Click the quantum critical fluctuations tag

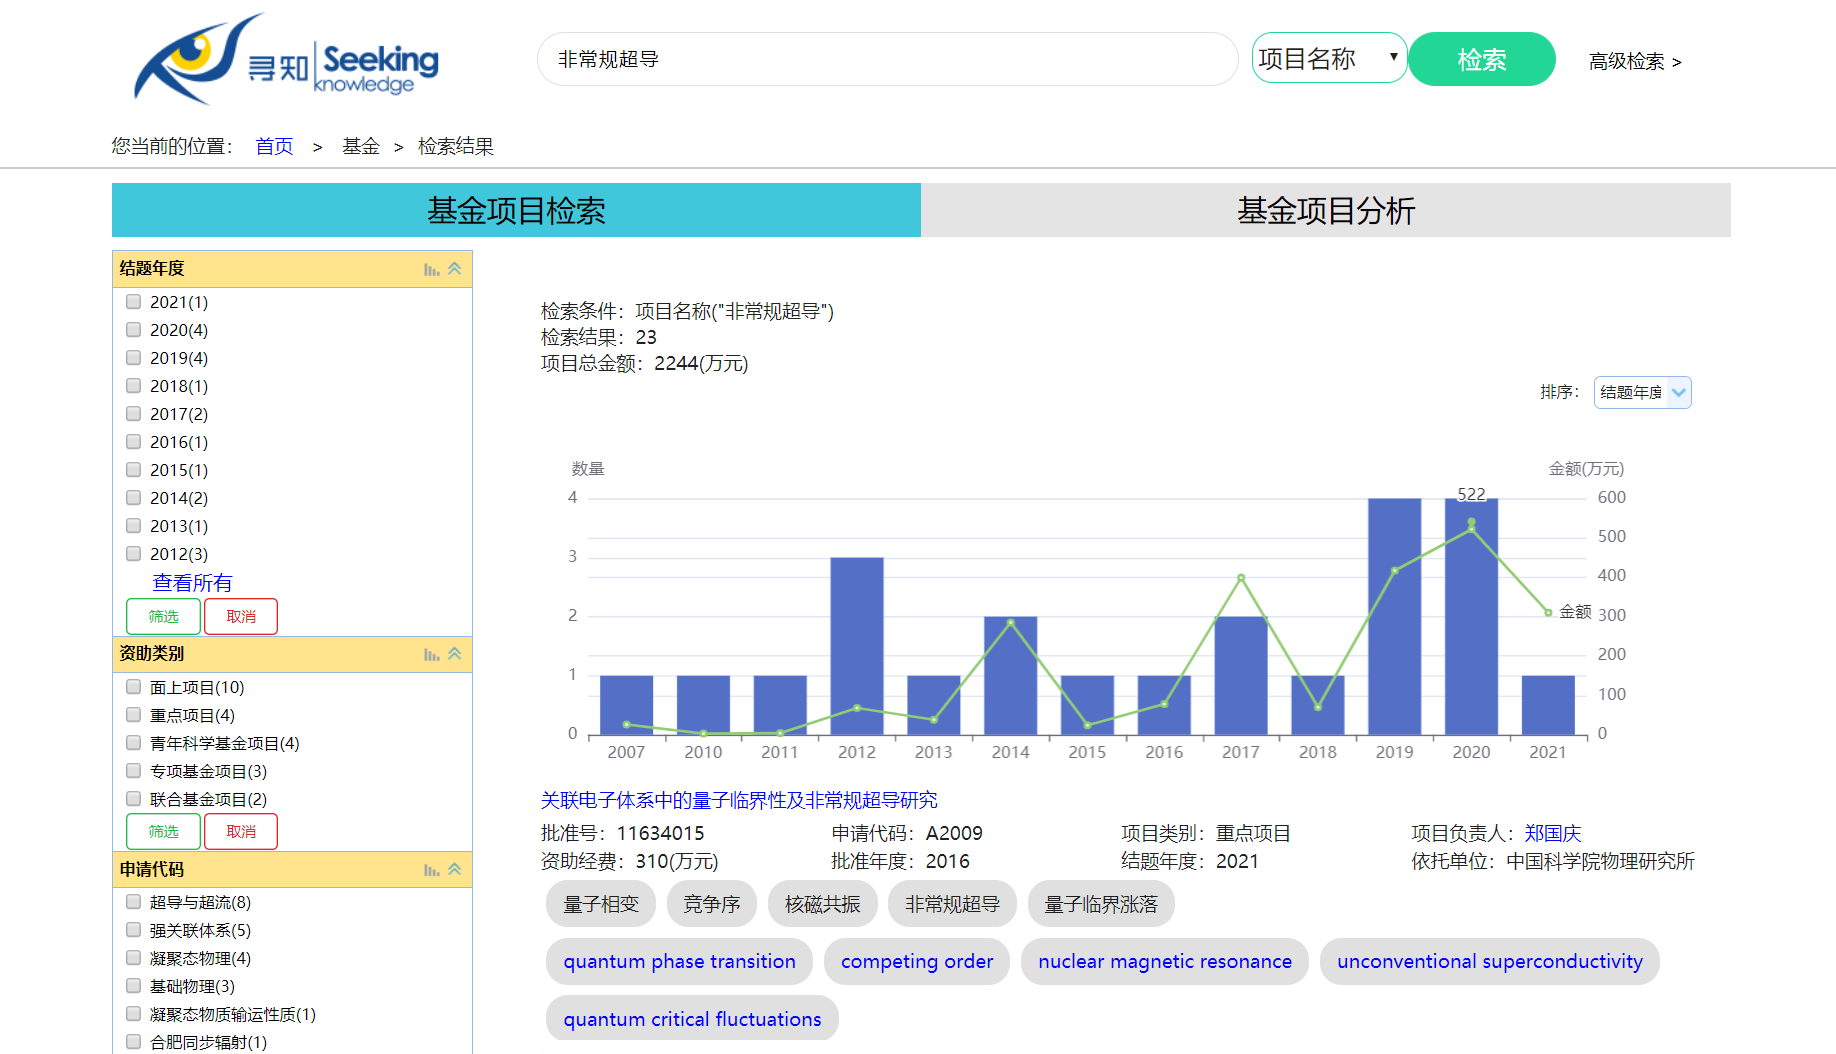(692, 1018)
